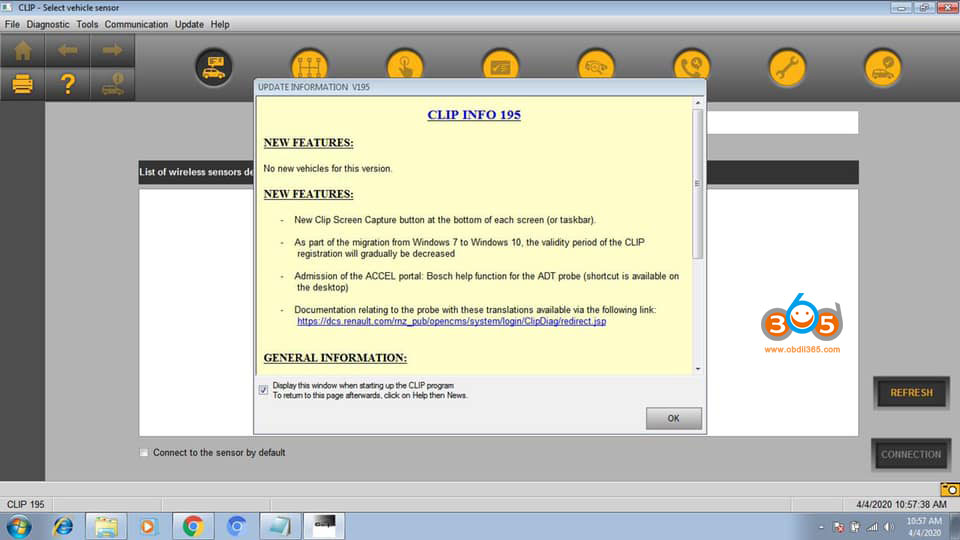Show hidden system tray icons arrow
Screen dimensions: 960x540
tap(821, 527)
